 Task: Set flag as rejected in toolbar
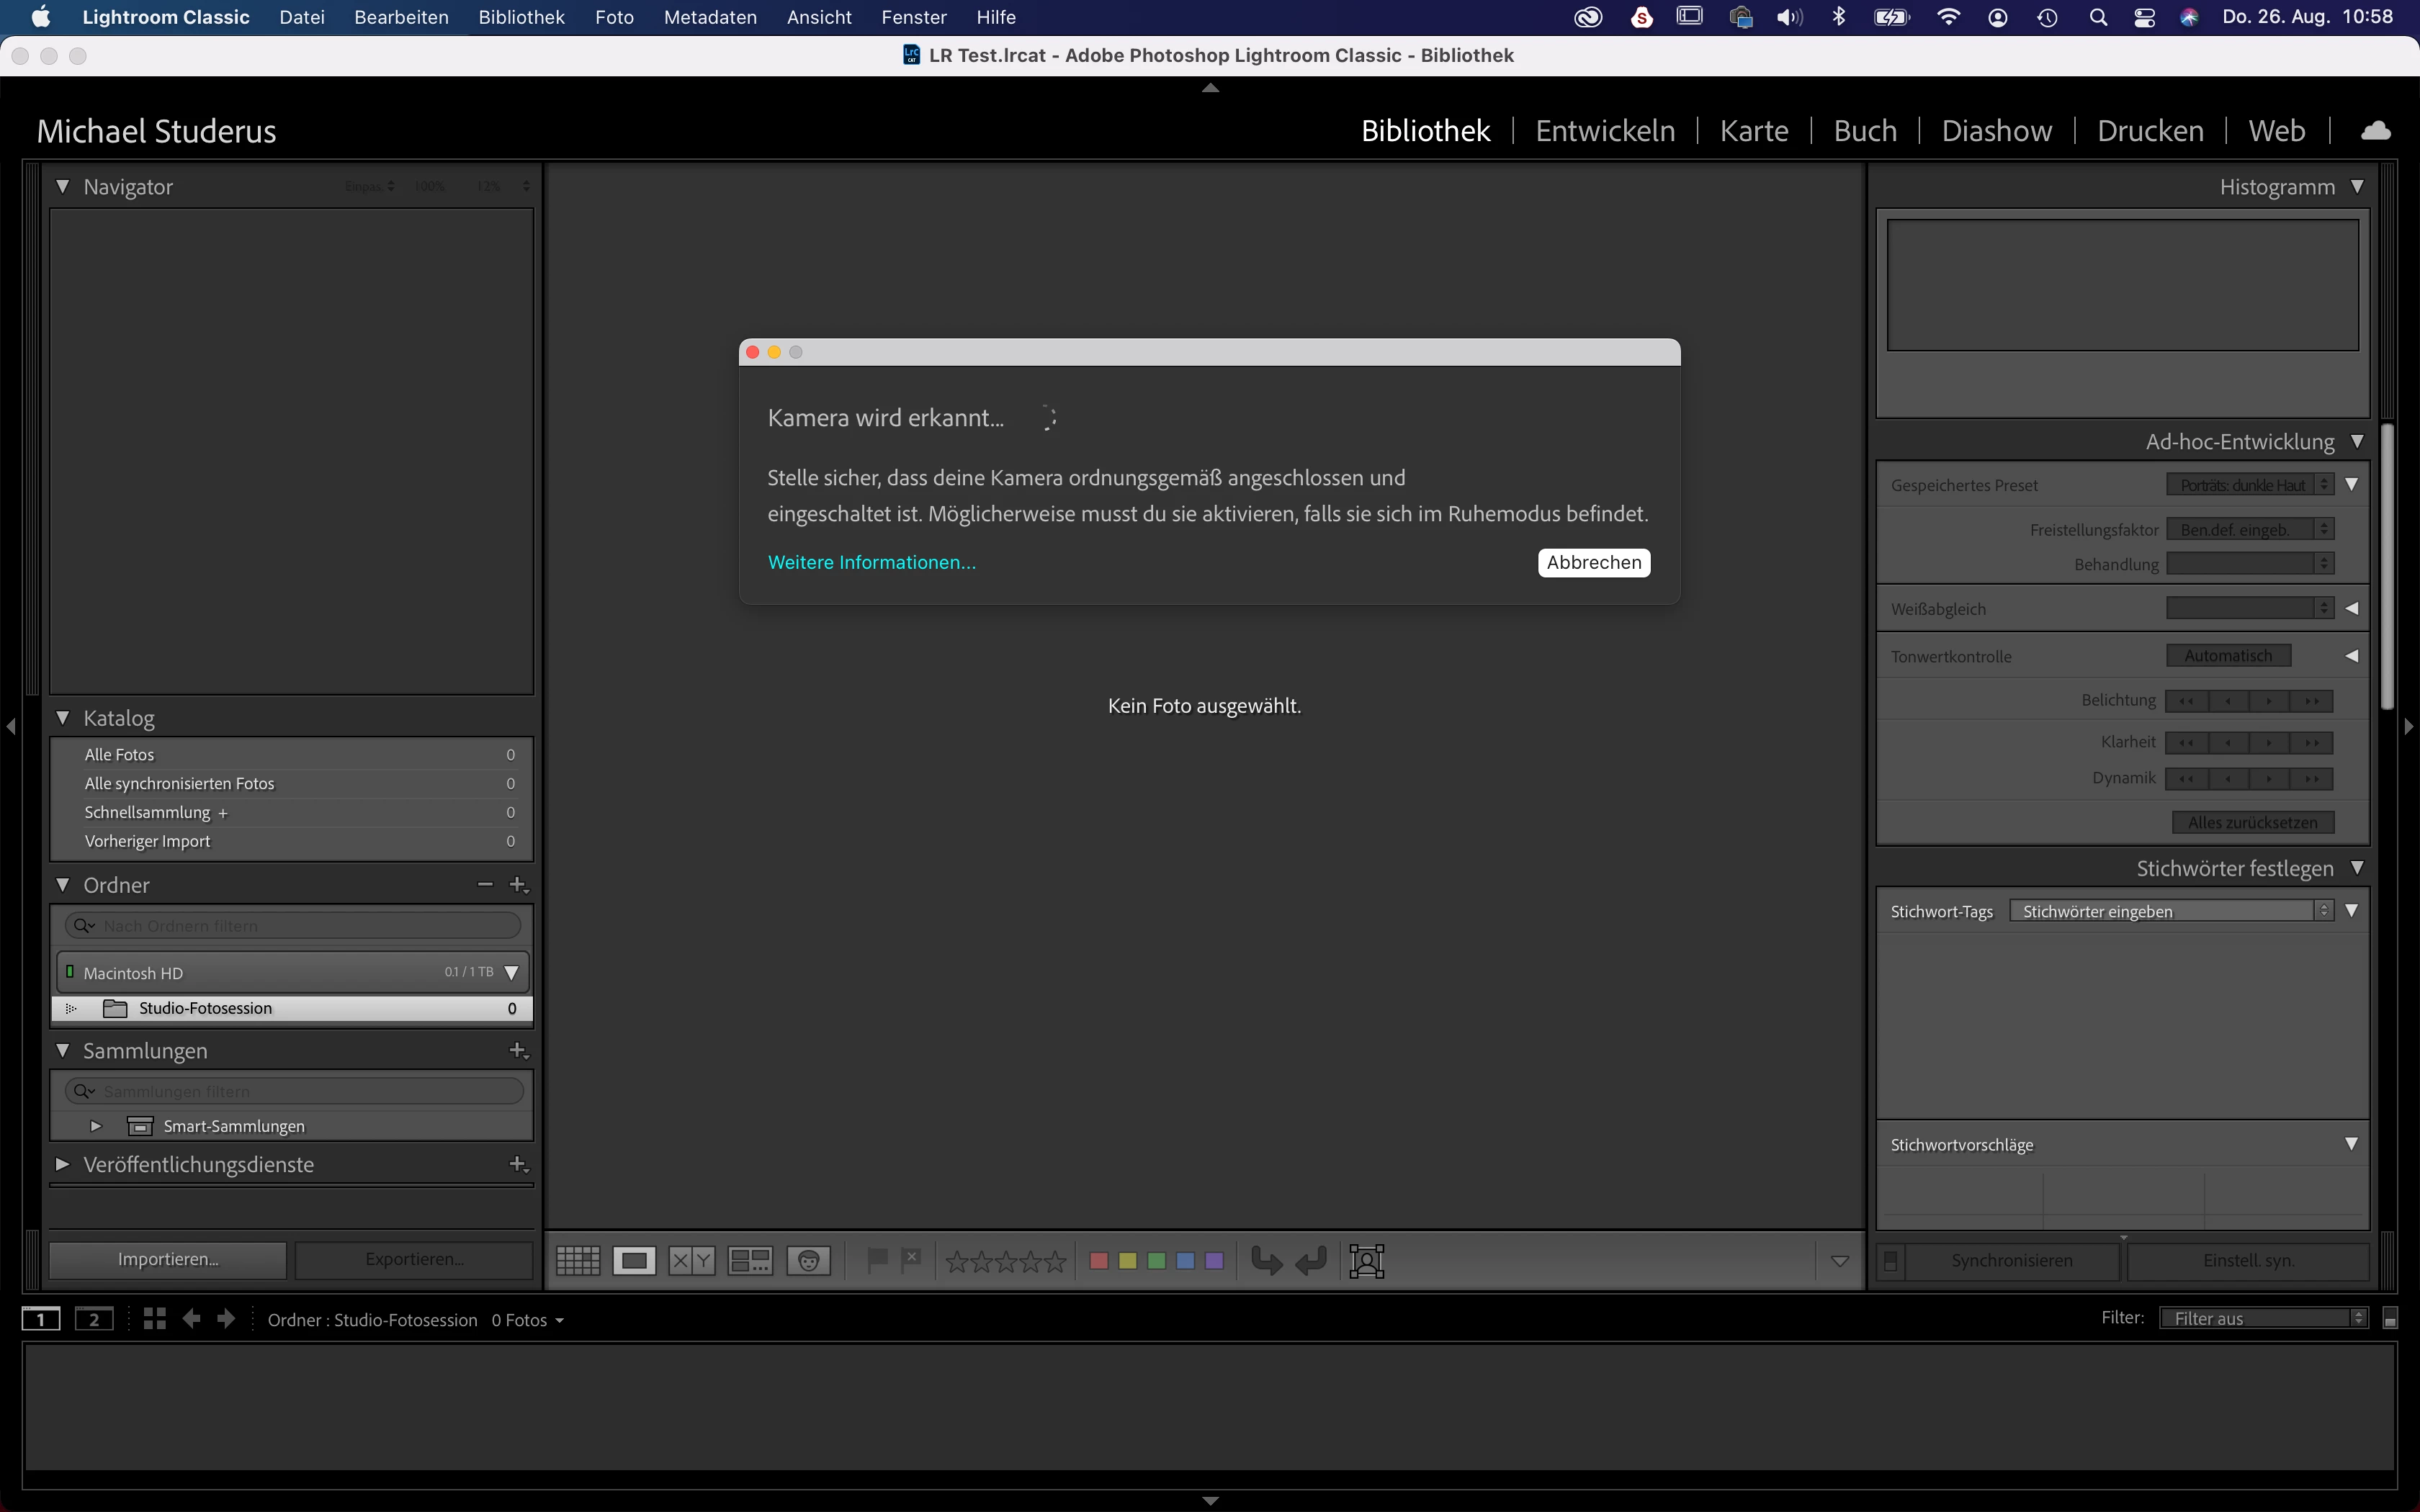pyautogui.click(x=911, y=1260)
